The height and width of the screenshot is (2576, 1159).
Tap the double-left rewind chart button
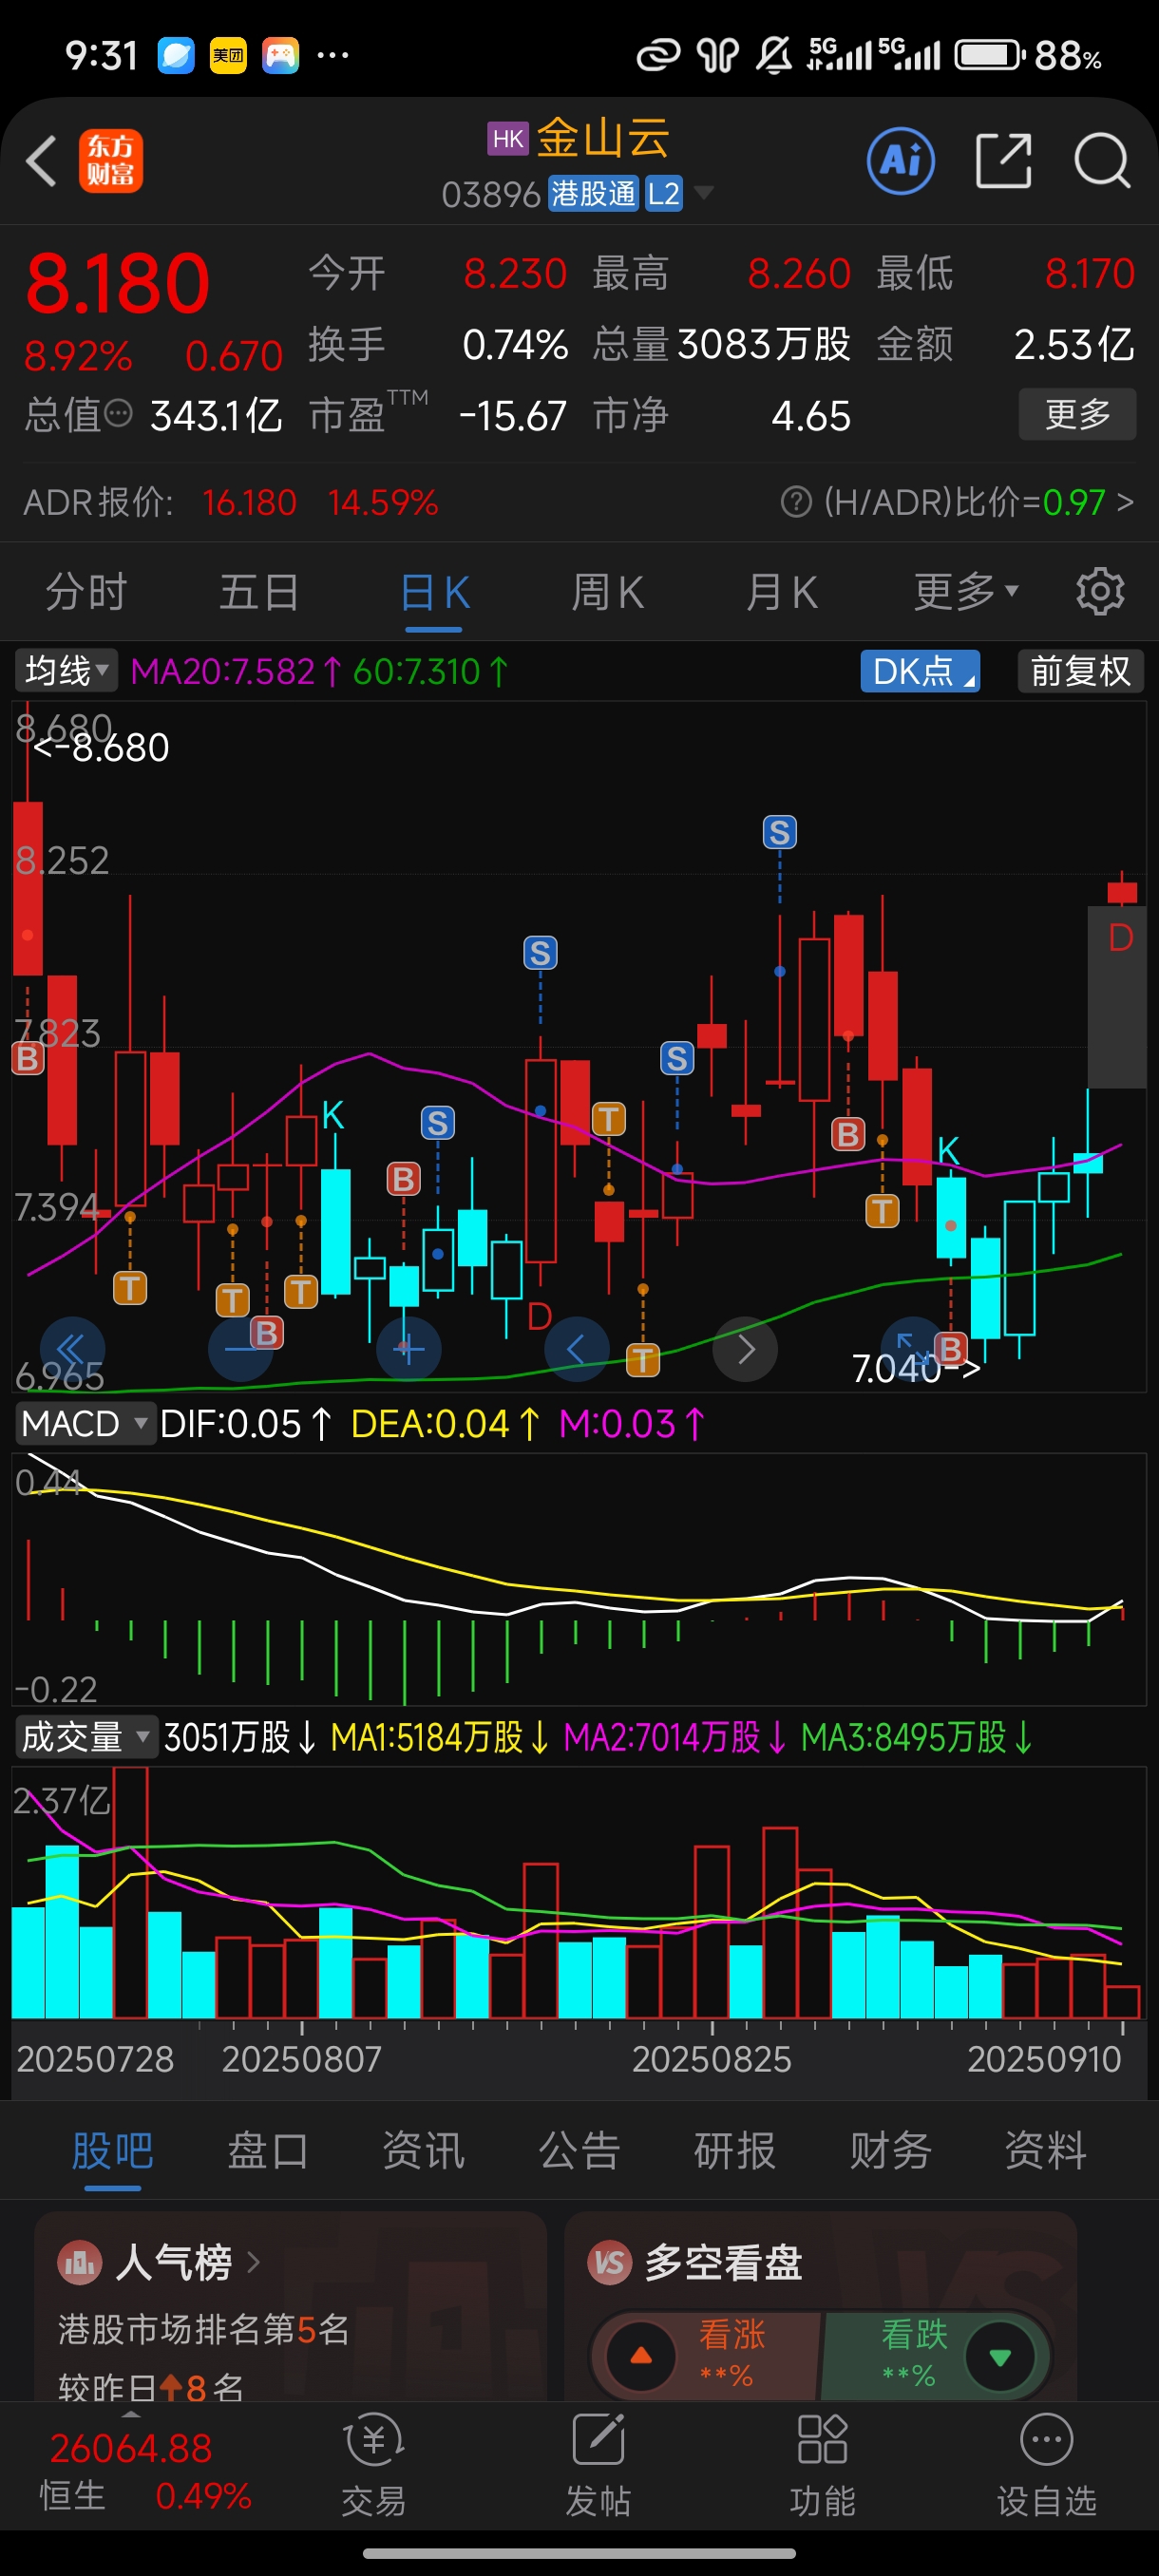(x=72, y=1349)
